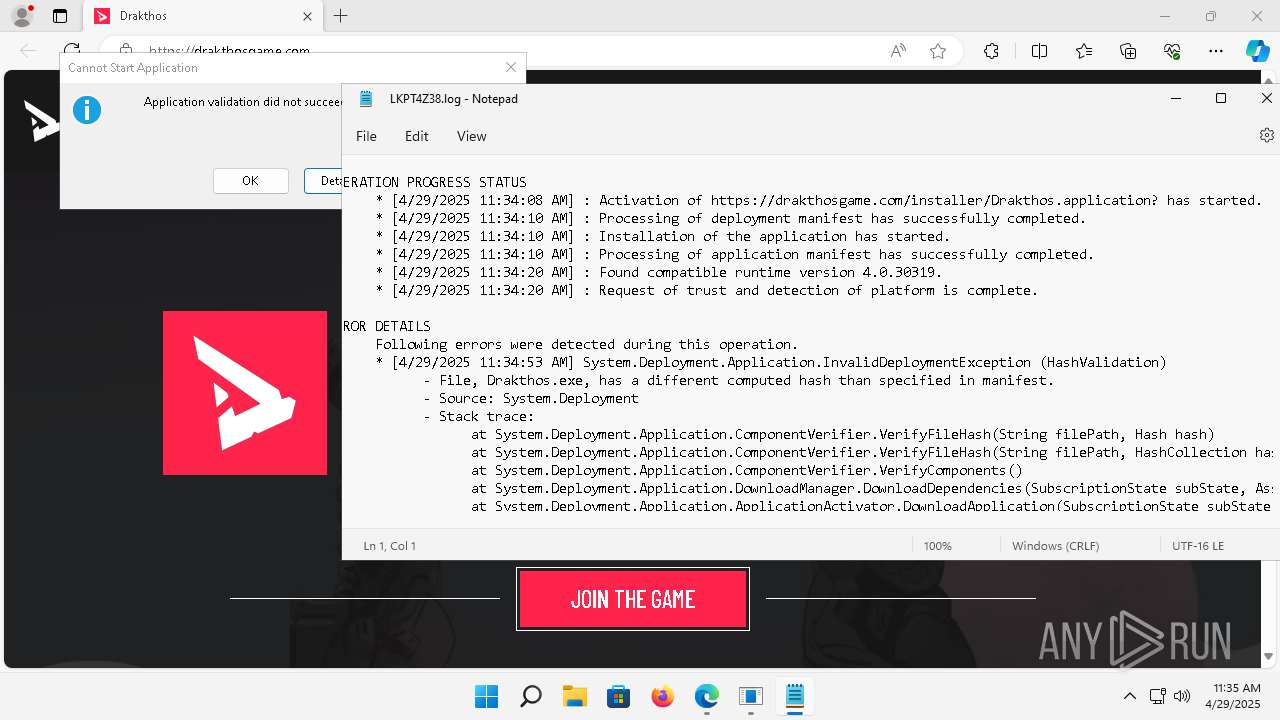
Task: Click the red Drakthos logo image
Action: click(245, 392)
